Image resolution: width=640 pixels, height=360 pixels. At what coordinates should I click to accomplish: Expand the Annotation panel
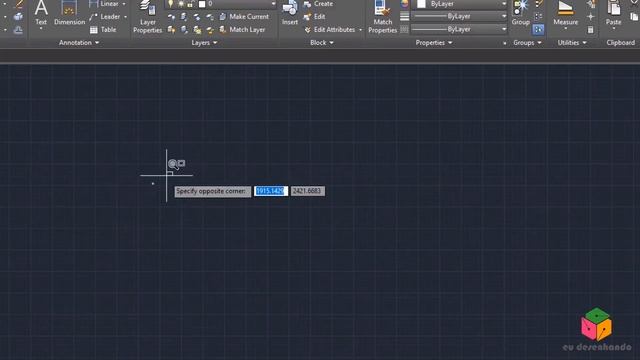[x=79, y=42]
